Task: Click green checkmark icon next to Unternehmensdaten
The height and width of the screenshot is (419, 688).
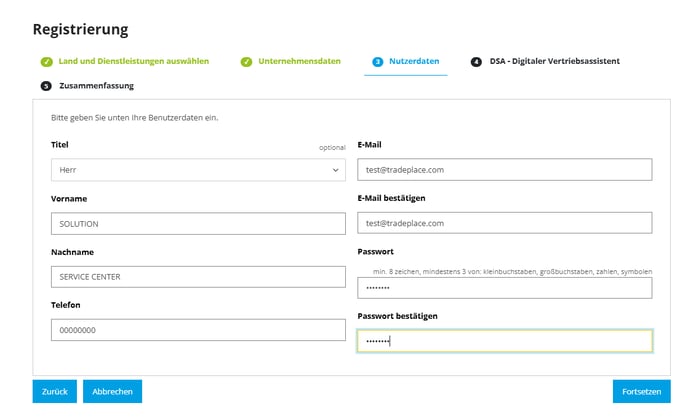Action: click(247, 62)
